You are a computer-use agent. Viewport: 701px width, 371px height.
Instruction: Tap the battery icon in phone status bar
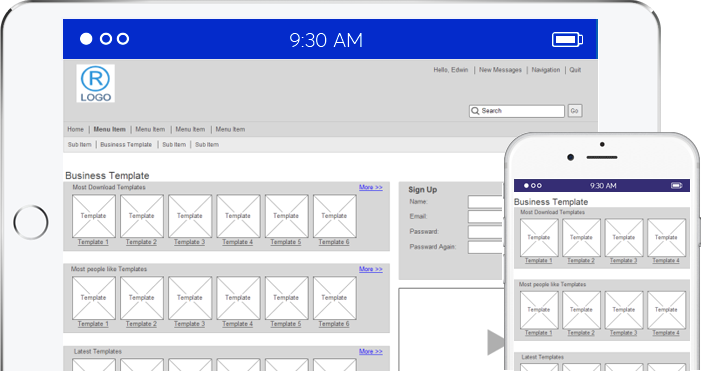pyautogui.click(x=676, y=186)
